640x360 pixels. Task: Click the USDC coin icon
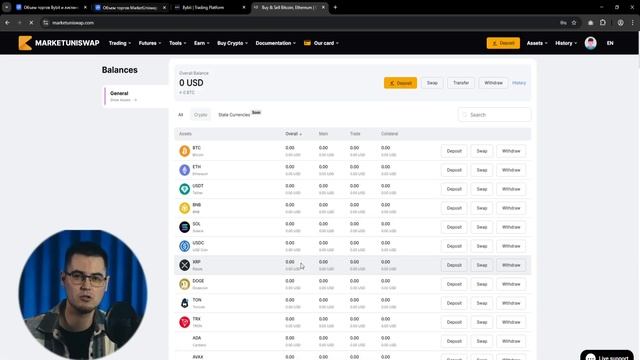click(184, 246)
